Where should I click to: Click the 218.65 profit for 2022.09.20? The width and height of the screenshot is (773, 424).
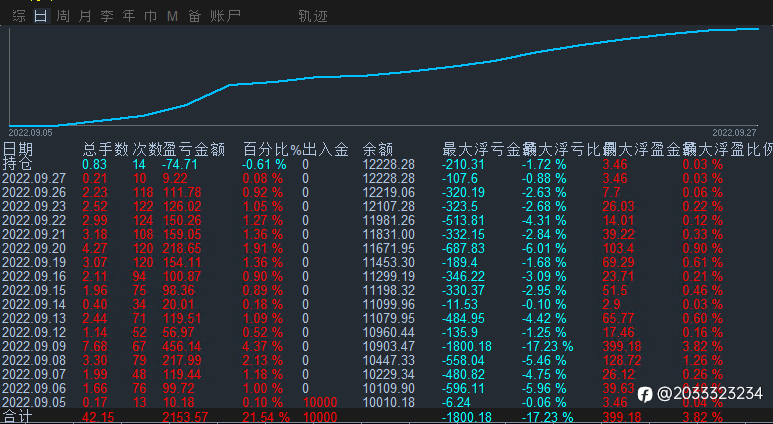click(x=182, y=248)
